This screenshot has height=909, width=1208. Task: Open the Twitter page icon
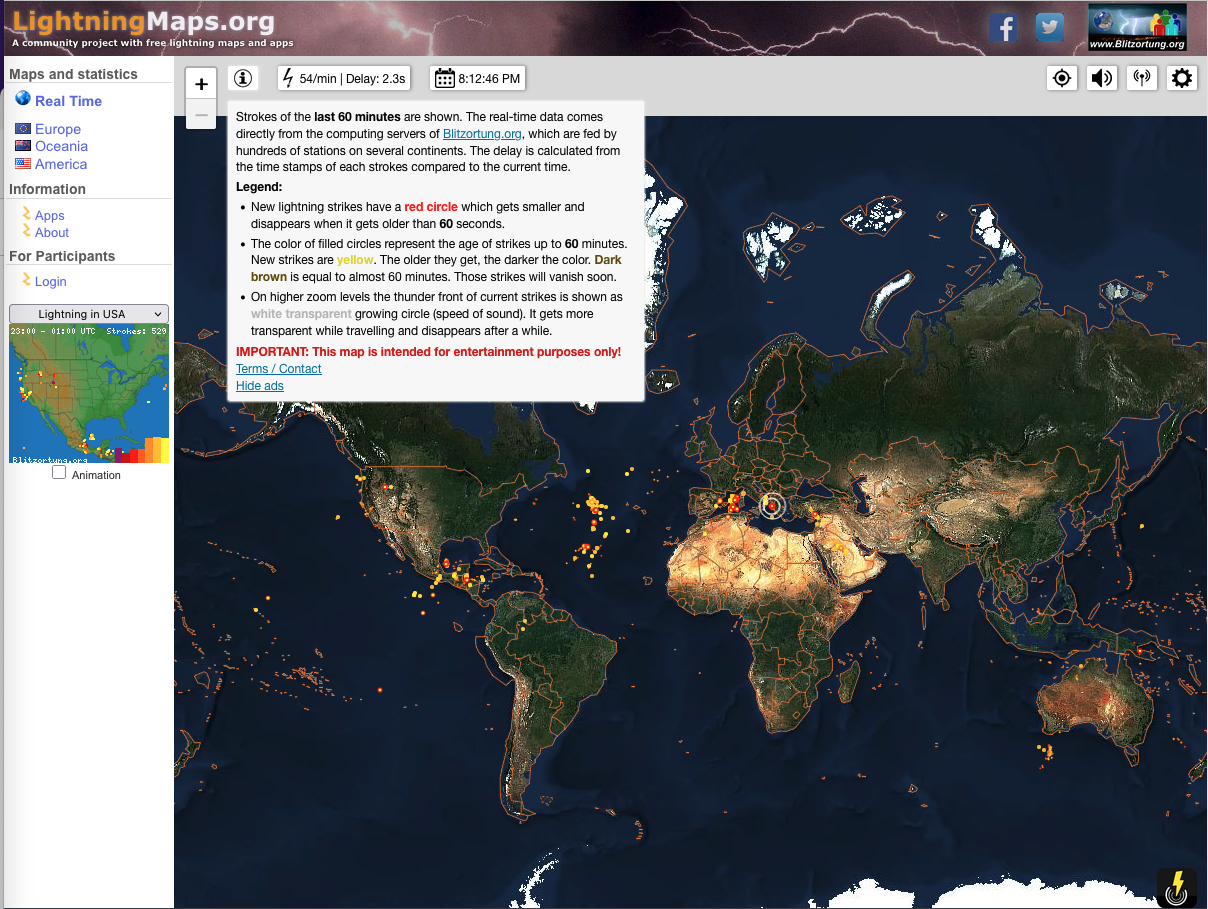click(x=1049, y=27)
